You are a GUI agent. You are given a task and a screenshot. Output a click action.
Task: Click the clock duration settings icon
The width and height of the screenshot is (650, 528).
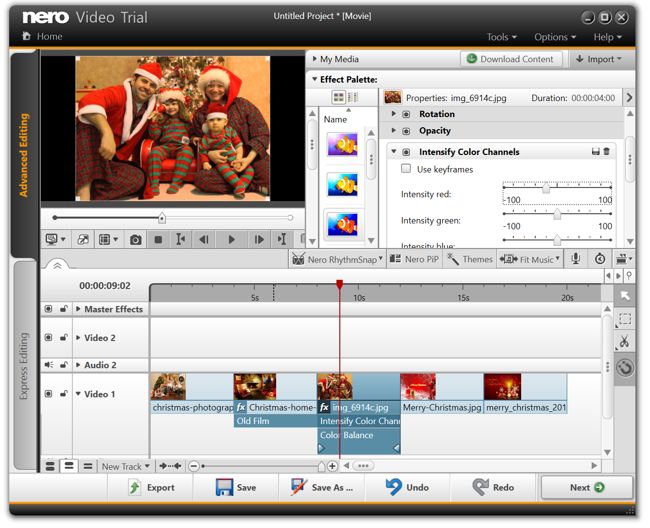600,259
